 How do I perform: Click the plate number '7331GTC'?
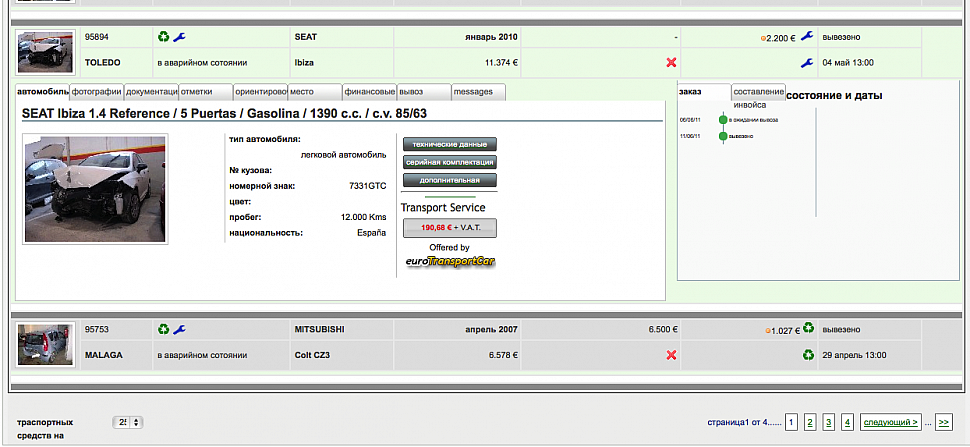point(367,185)
